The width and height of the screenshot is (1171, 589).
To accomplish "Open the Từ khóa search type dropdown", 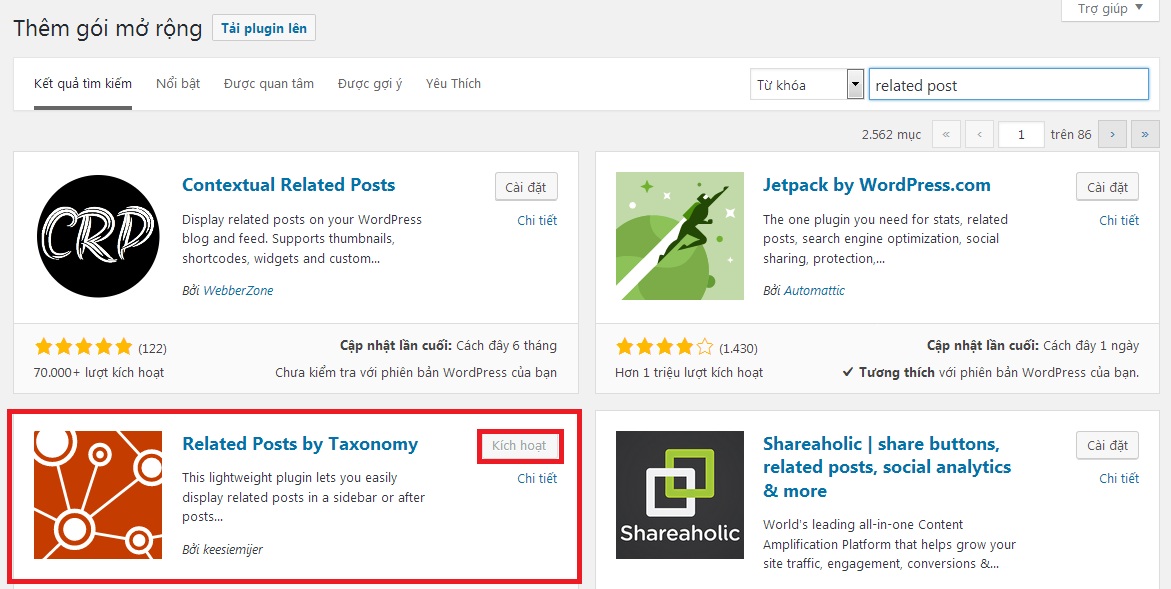I will tap(806, 85).
